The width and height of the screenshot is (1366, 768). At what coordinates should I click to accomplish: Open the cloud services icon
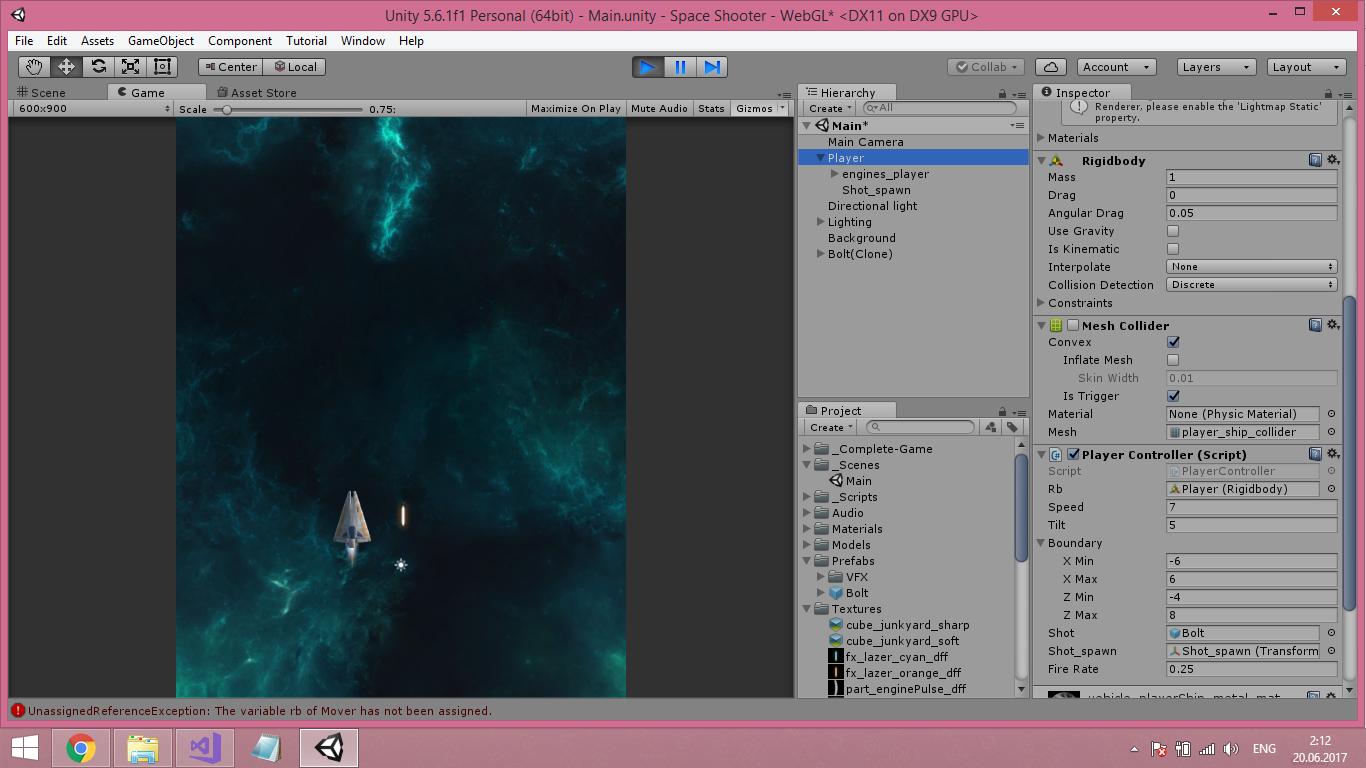pyautogui.click(x=1050, y=67)
